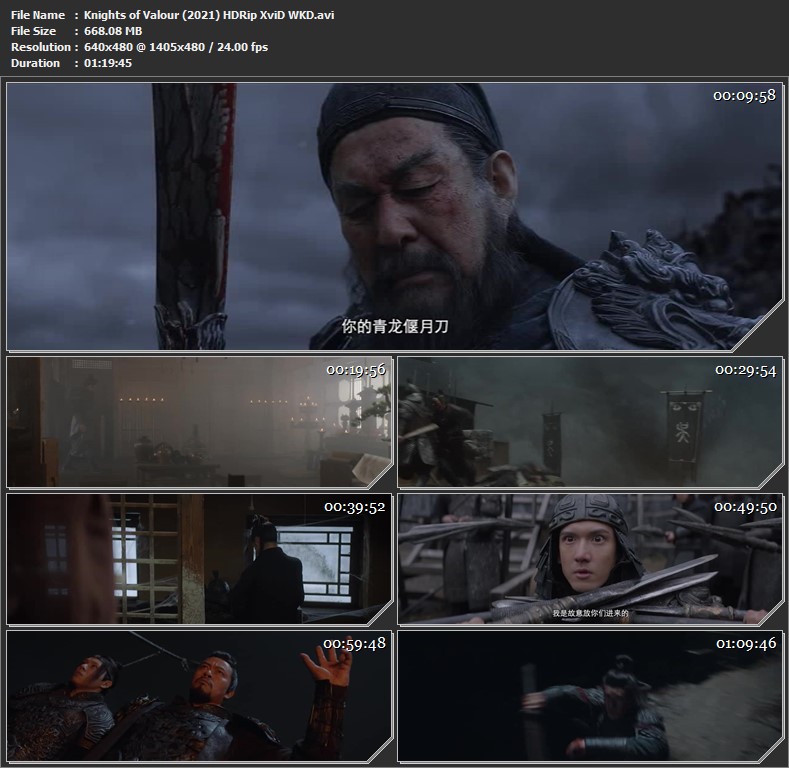The height and width of the screenshot is (768, 789).
Task: Click the 00:59:48 timestamp
Action: pyautogui.click(x=355, y=644)
